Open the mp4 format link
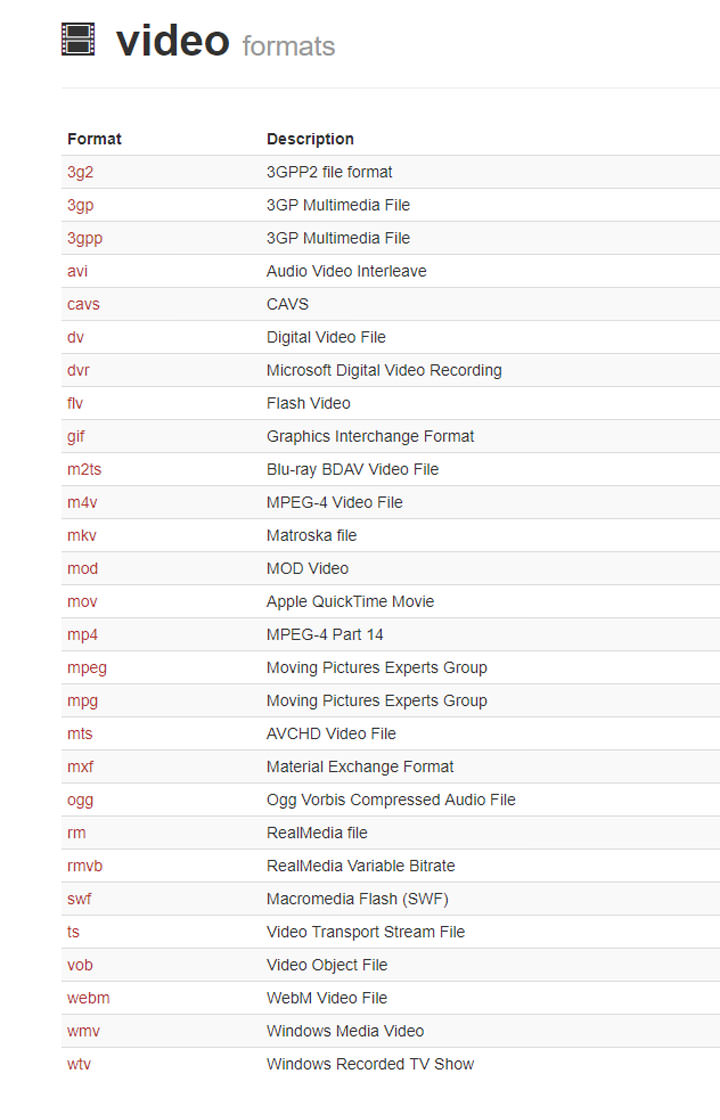Image resolution: width=720 pixels, height=1120 pixels. (x=82, y=634)
